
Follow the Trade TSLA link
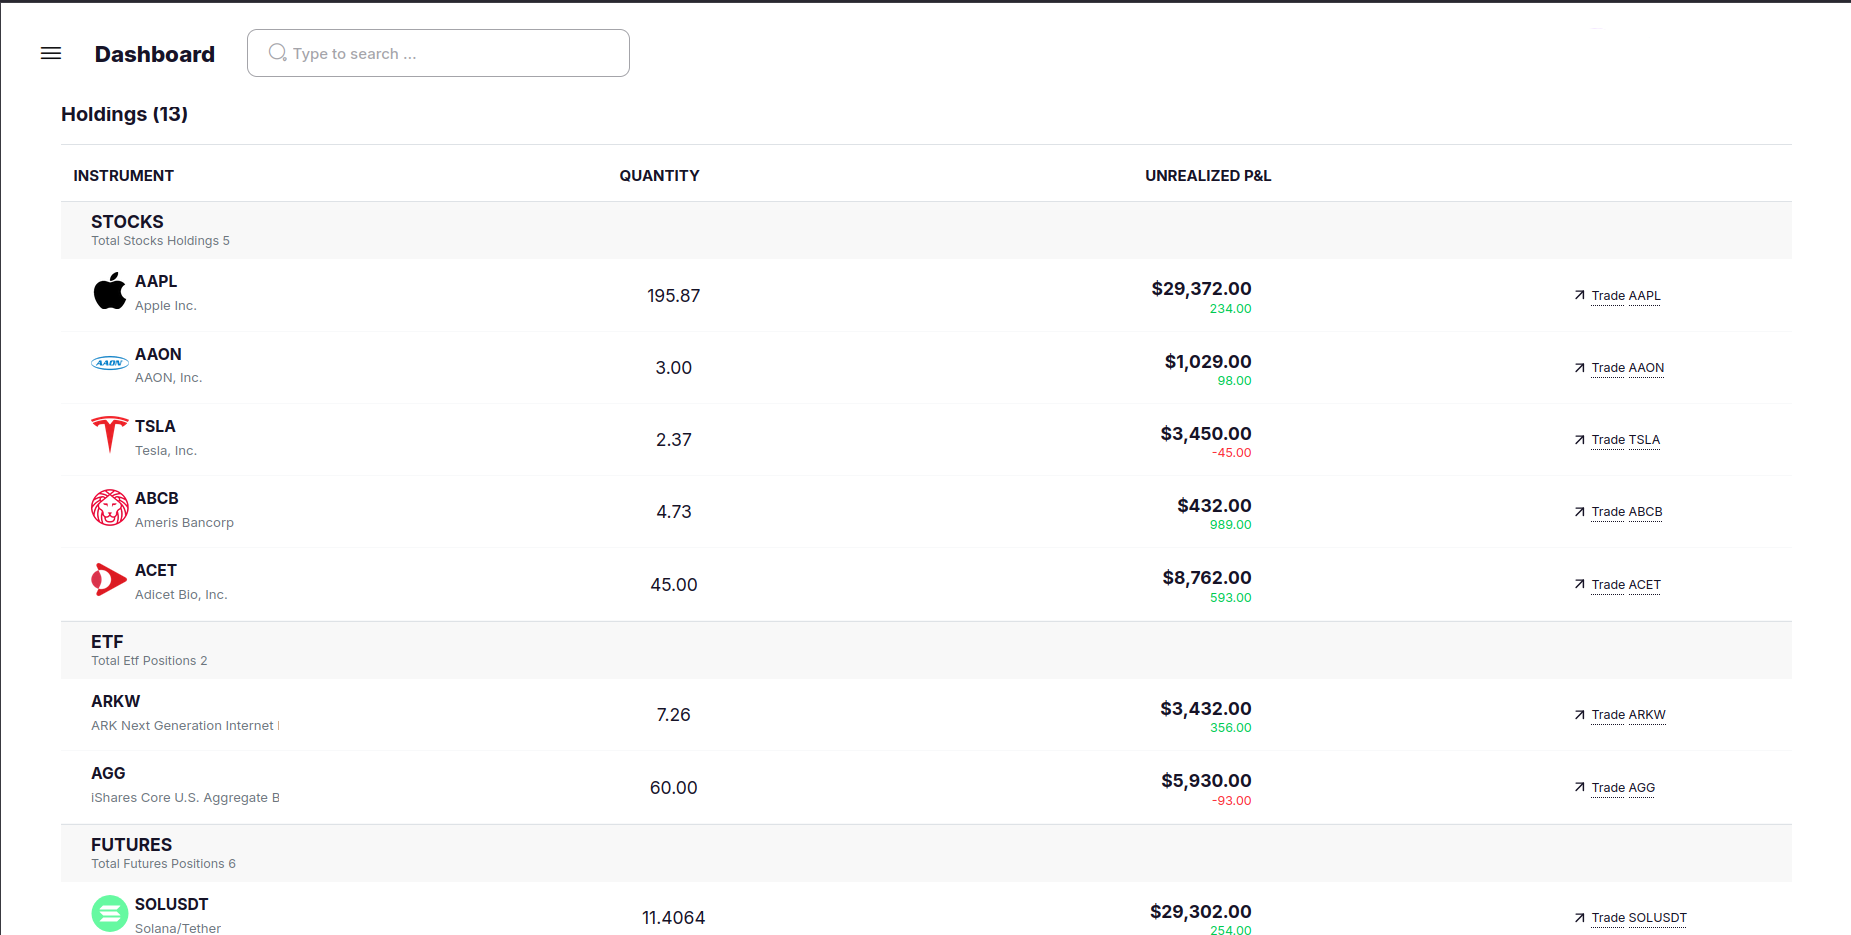[x=1625, y=440]
